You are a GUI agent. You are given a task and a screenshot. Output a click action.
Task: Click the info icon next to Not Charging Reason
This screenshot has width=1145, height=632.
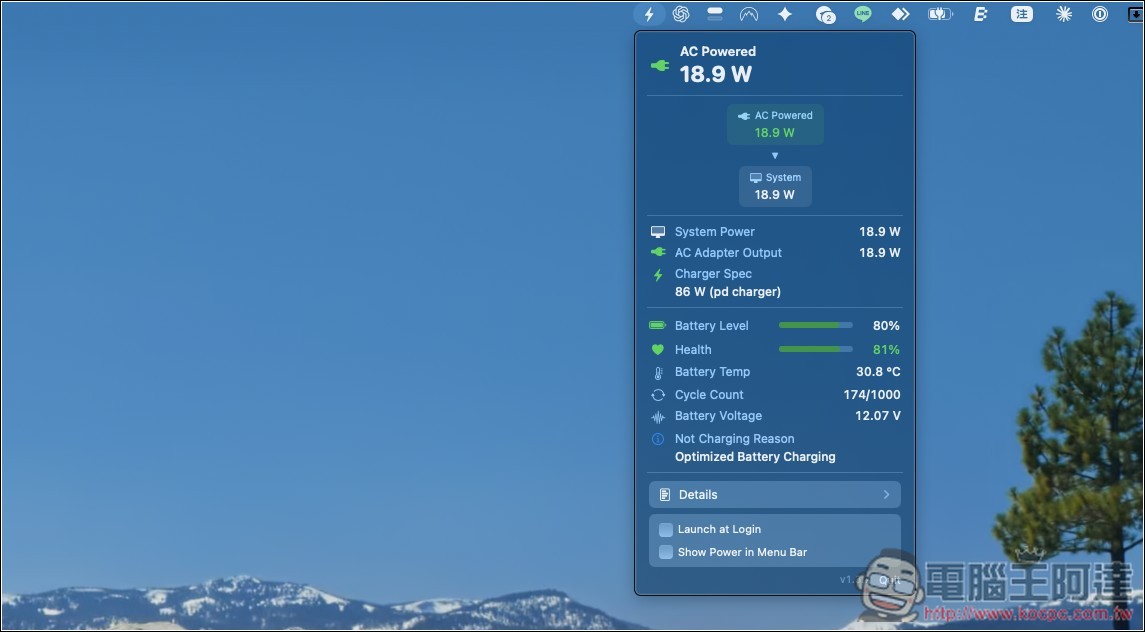point(658,439)
